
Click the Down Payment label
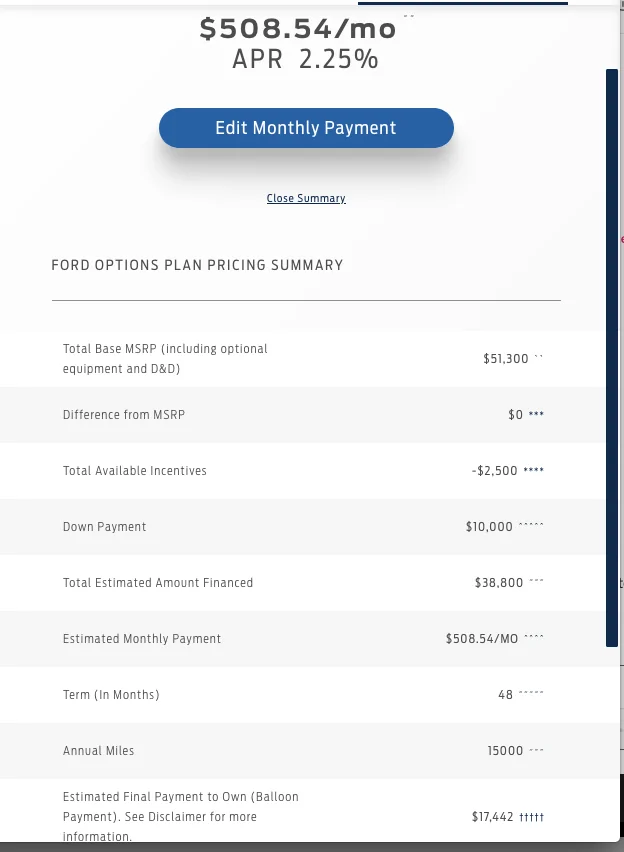pos(104,527)
